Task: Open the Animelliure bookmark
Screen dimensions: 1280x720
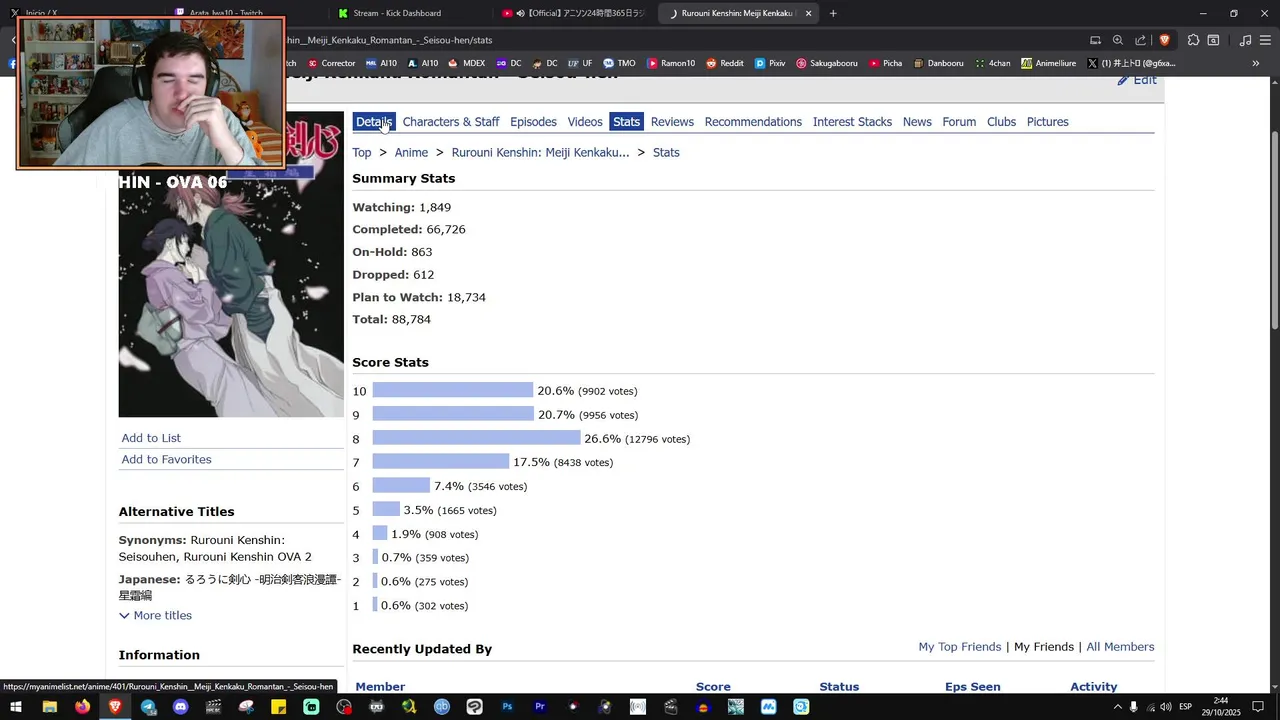Action: [1049, 63]
